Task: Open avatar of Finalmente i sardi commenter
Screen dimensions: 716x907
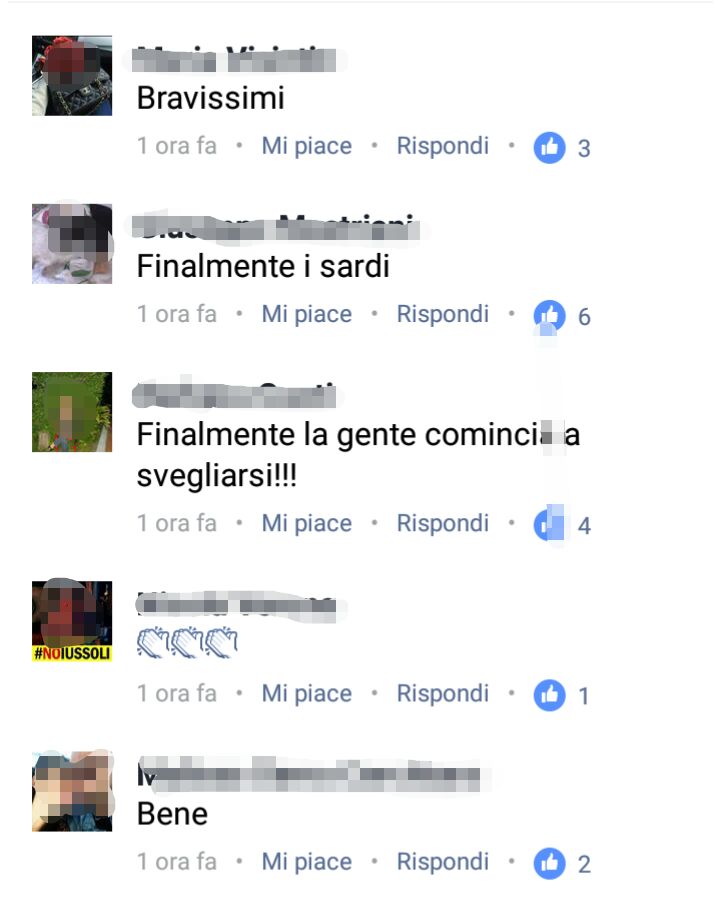Action: coord(72,244)
